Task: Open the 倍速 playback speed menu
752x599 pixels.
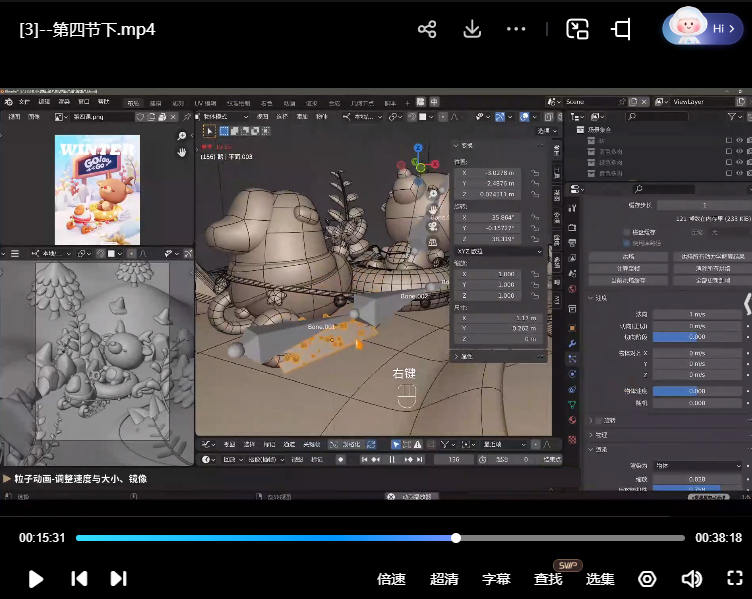Action: pyautogui.click(x=391, y=579)
